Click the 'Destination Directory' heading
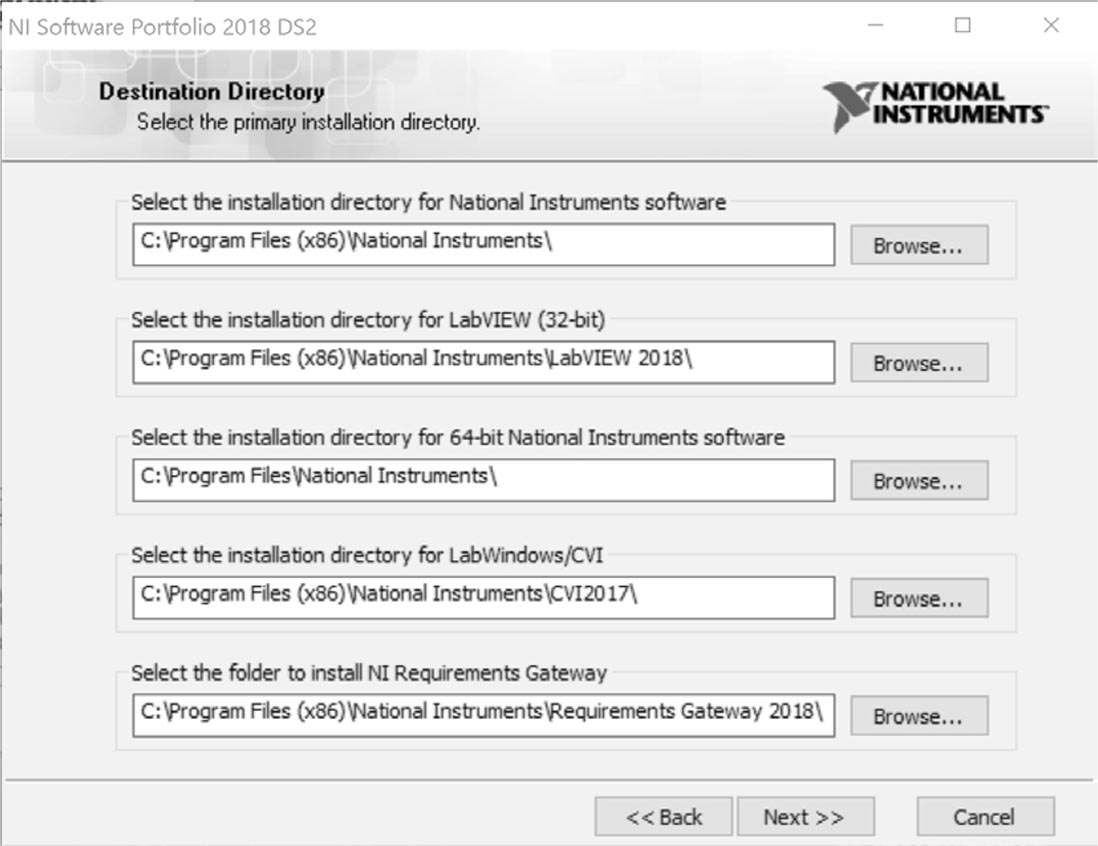 (211, 92)
